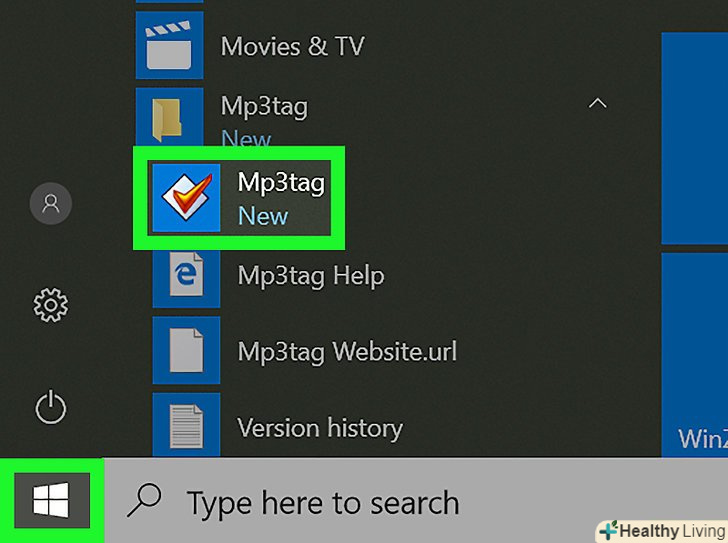Click the Windows Start button
This screenshot has height=543, width=728.
click(x=52, y=500)
